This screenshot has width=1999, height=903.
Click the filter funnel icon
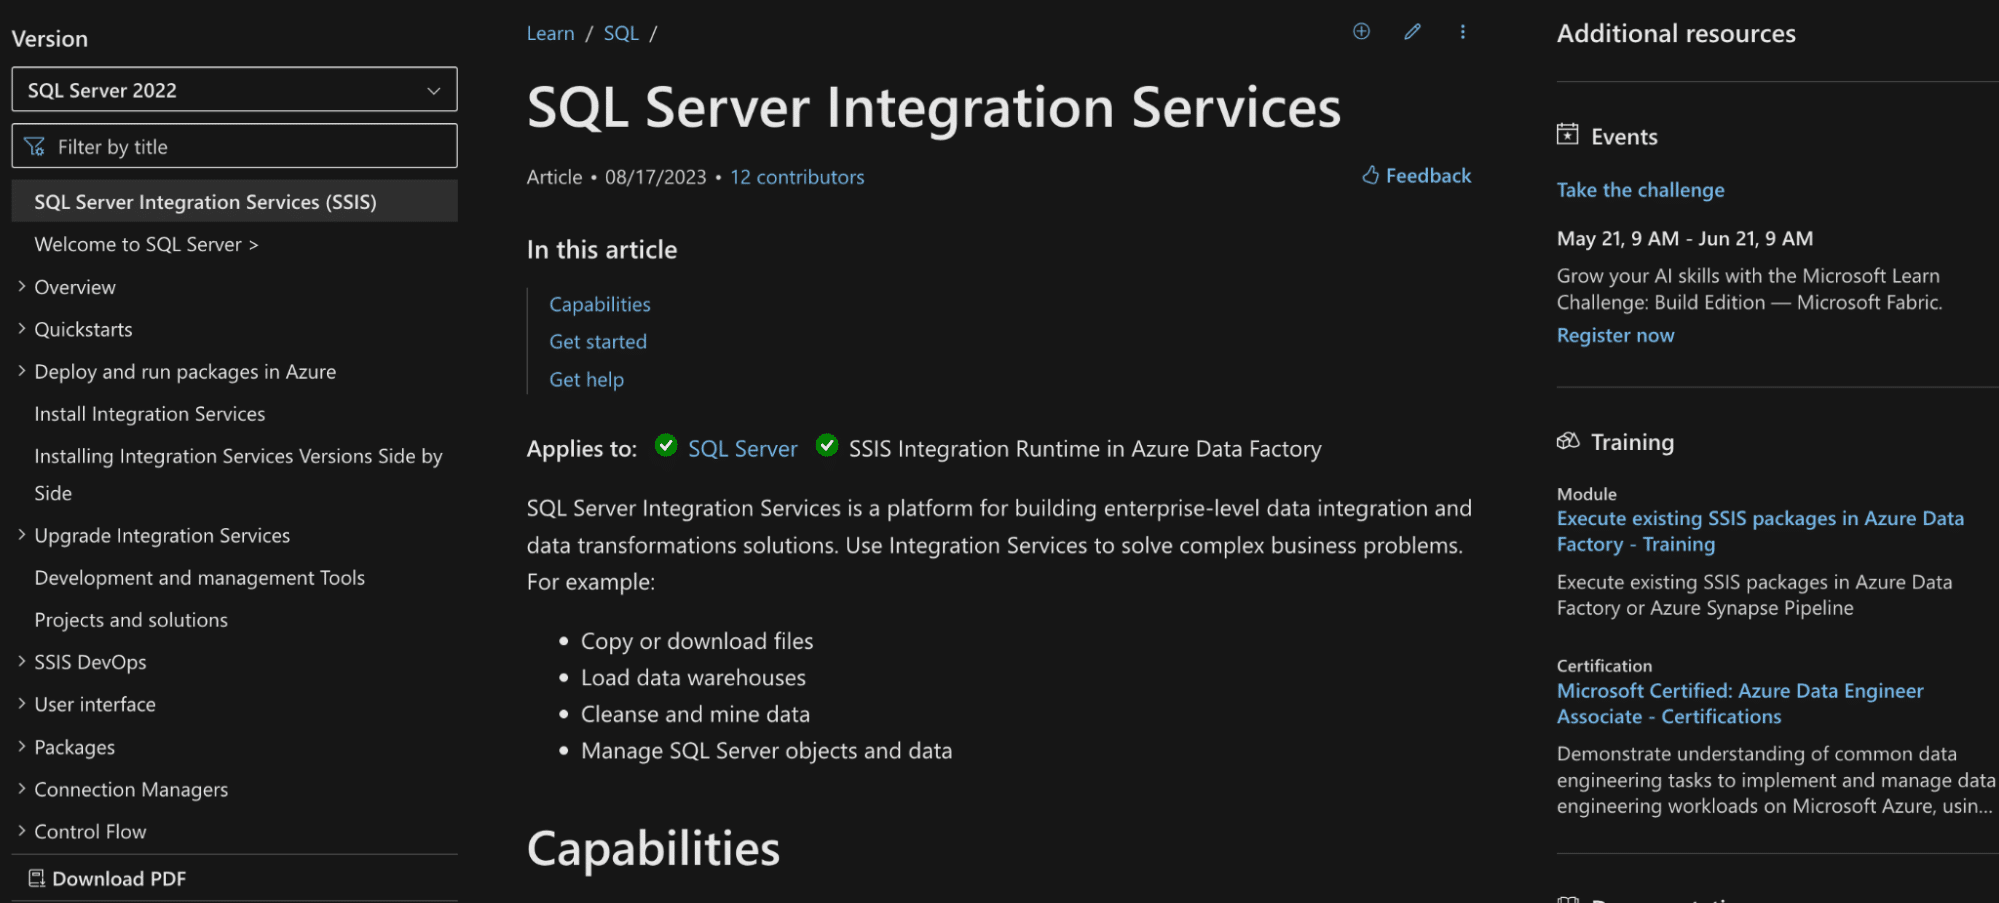coord(34,147)
